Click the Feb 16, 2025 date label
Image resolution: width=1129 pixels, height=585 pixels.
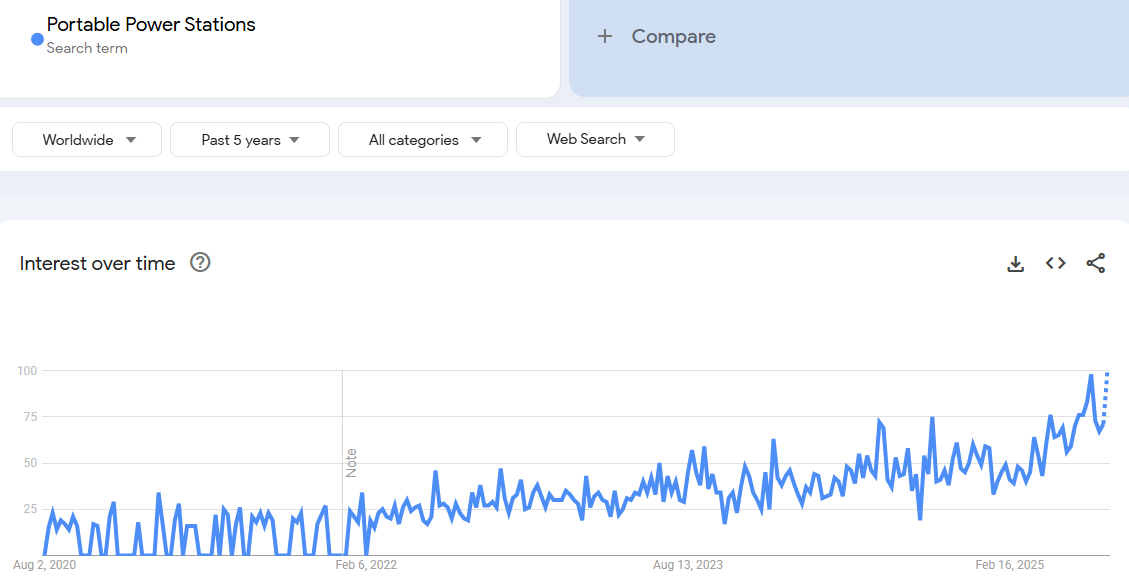[1010, 565]
